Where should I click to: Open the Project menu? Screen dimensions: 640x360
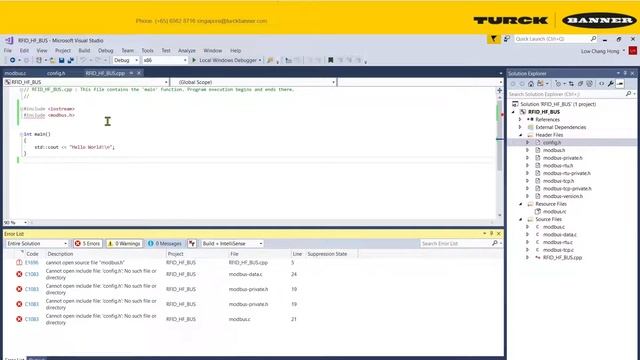click(x=63, y=51)
